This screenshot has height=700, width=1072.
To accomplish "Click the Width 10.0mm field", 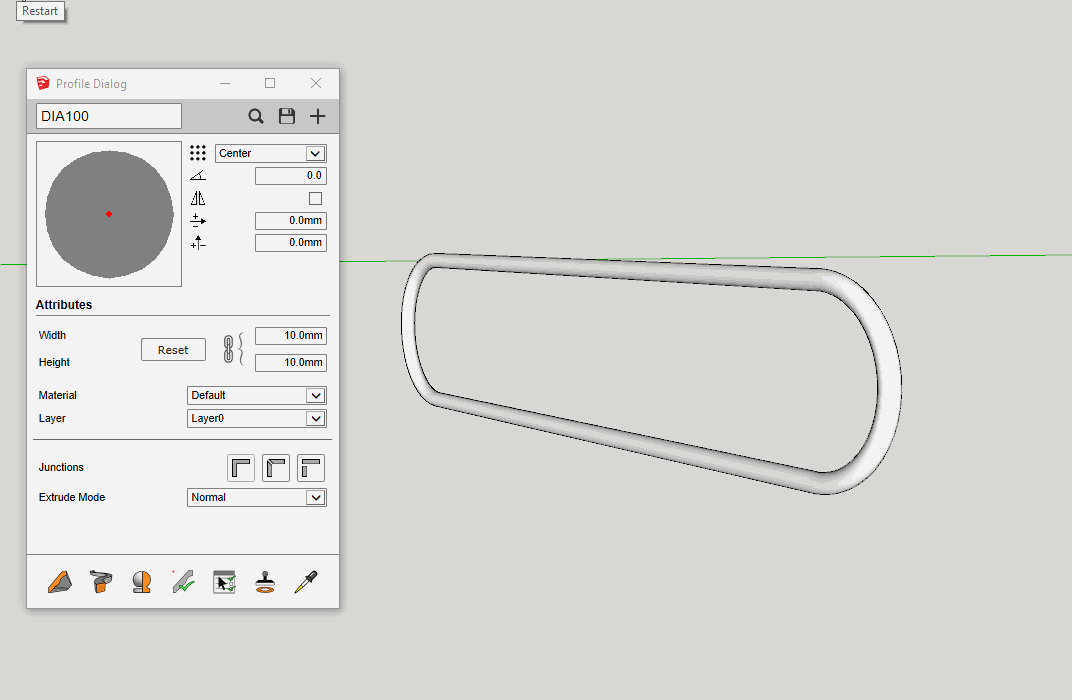I will tap(291, 336).
